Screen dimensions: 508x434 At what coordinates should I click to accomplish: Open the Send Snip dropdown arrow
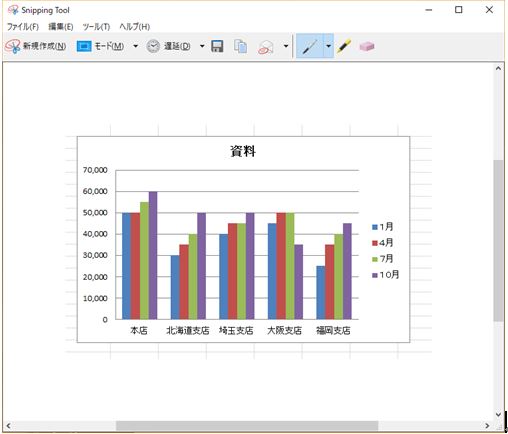[x=286, y=46]
